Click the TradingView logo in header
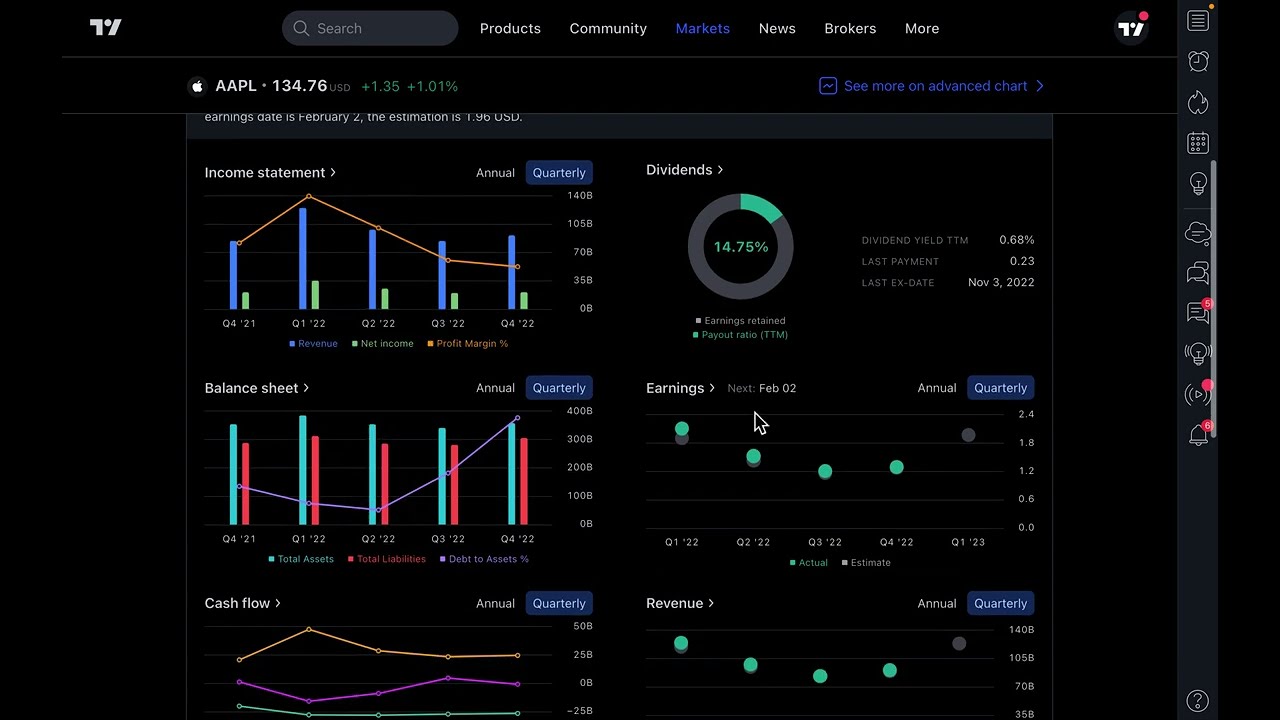 click(x=106, y=28)
